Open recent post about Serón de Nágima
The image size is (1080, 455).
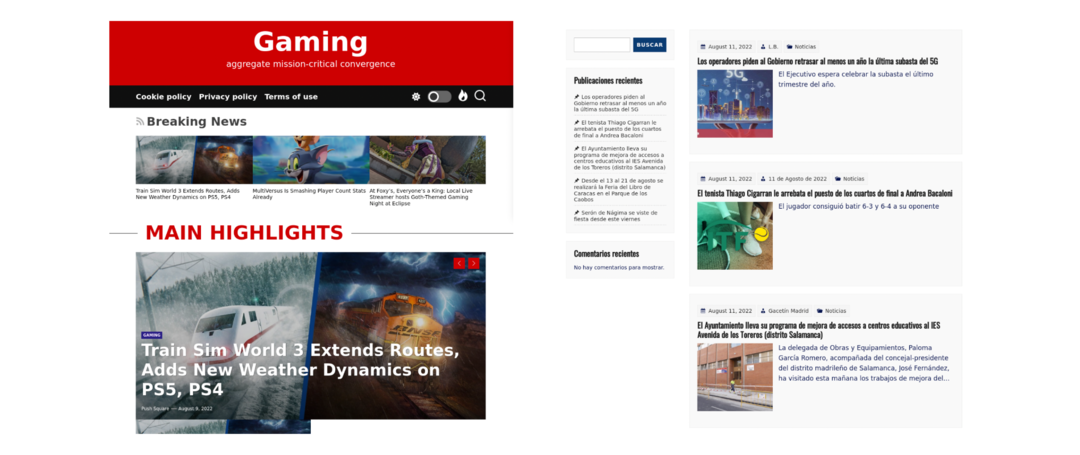pyautogui.click(x=617, y=215)
